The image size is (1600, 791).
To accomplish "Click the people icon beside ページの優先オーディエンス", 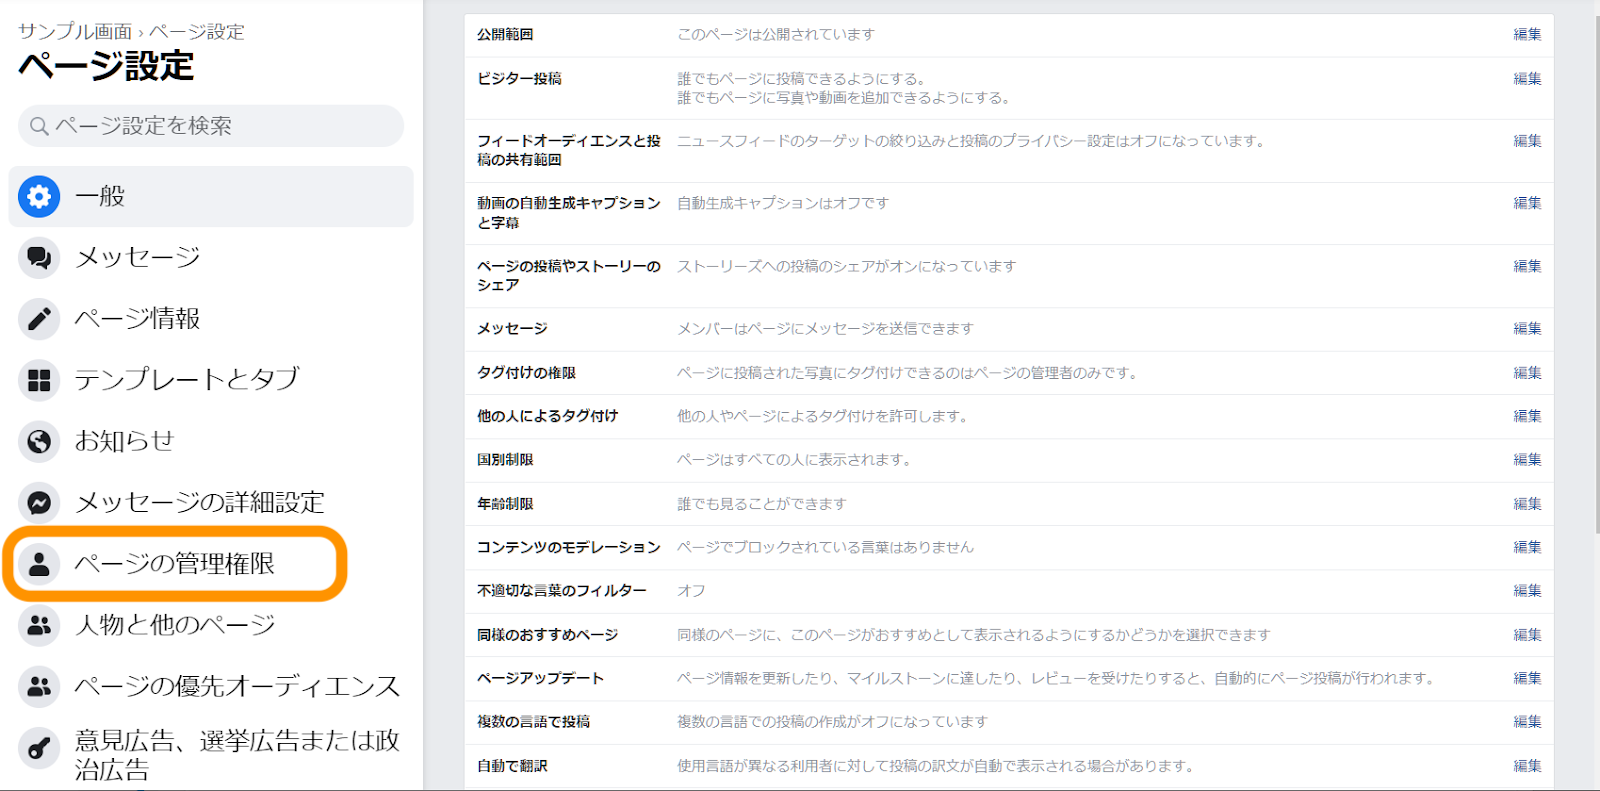I will [39, 686].
